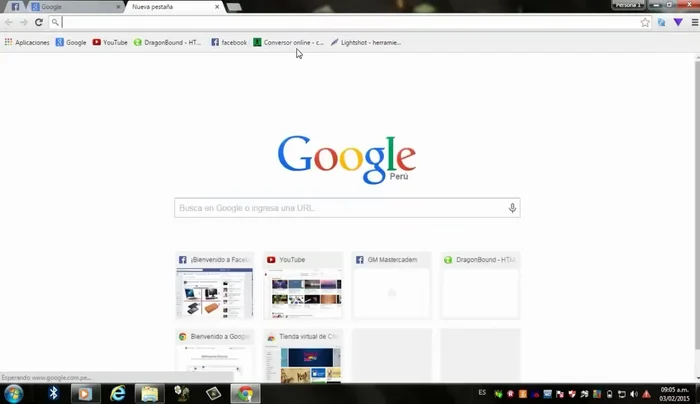Click the purple triangle extension icon
The image size is (700, 404).
pyautogui.click(x=678, y=22)
